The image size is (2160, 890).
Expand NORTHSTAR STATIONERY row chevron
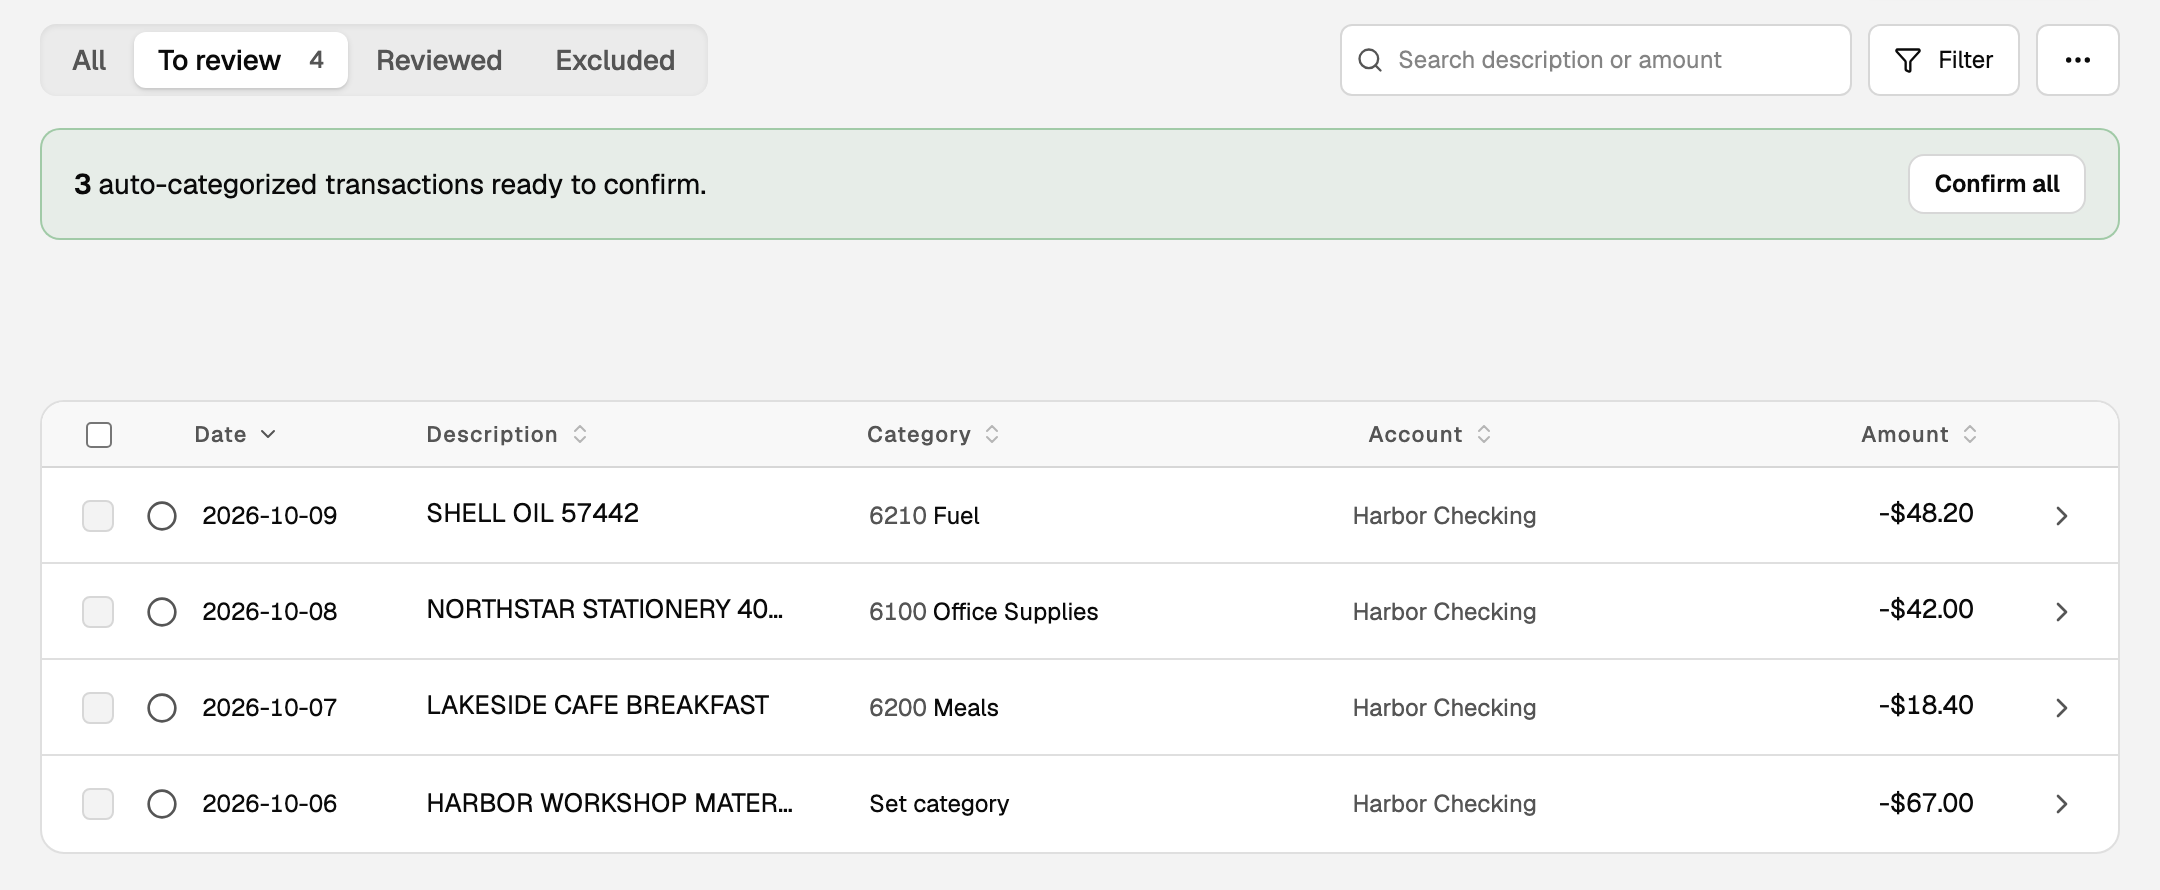2061,612
